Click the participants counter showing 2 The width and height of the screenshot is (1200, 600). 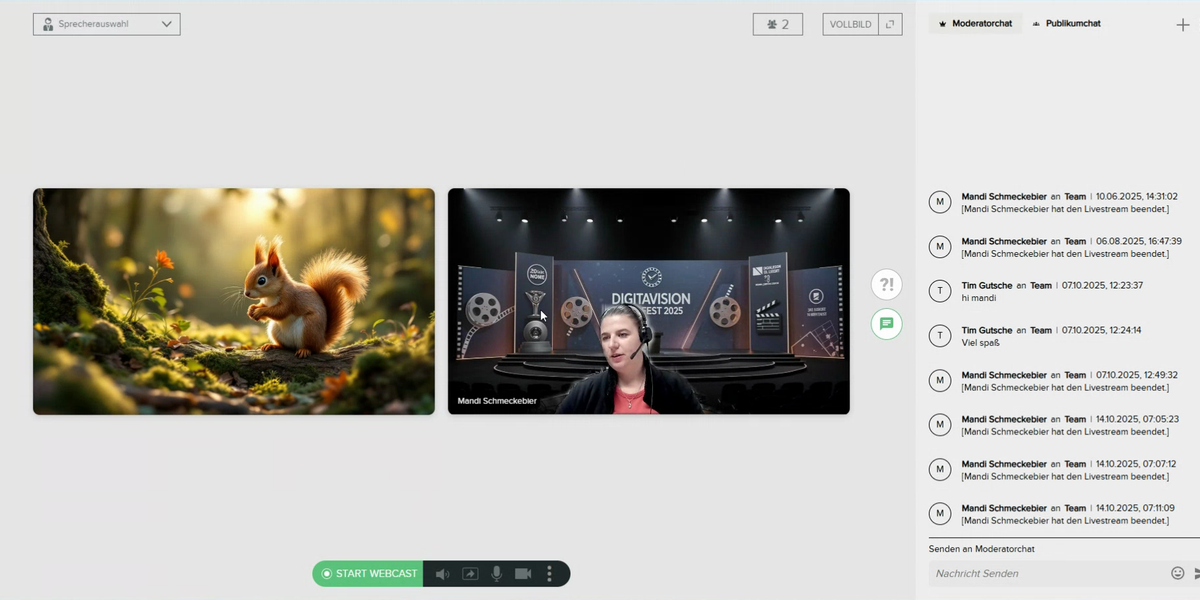[778, 24]
